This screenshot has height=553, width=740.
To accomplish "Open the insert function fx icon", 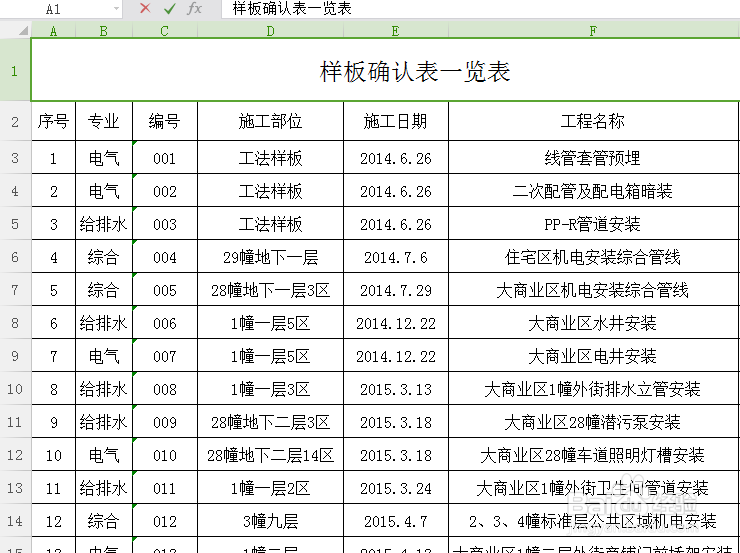I will (x=194, y=8).
